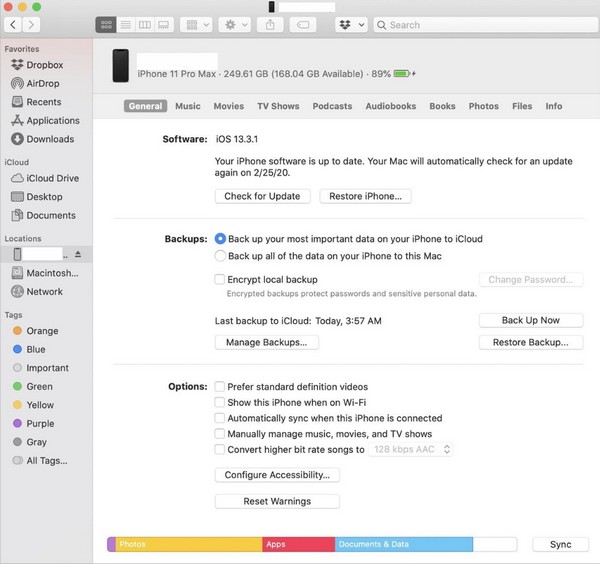The image size is (600, 564).
Task: Switch to icon view in toolbar
Action: [x=106, y=25]
